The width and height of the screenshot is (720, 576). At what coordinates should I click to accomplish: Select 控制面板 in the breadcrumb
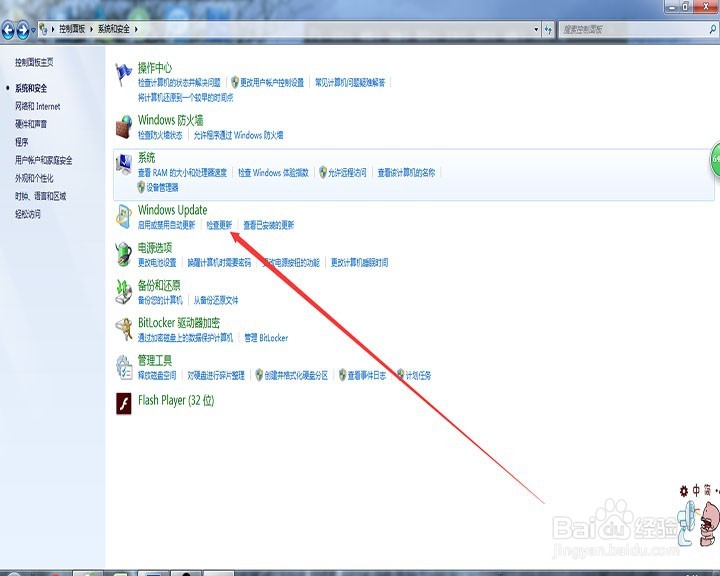point(72,29)
